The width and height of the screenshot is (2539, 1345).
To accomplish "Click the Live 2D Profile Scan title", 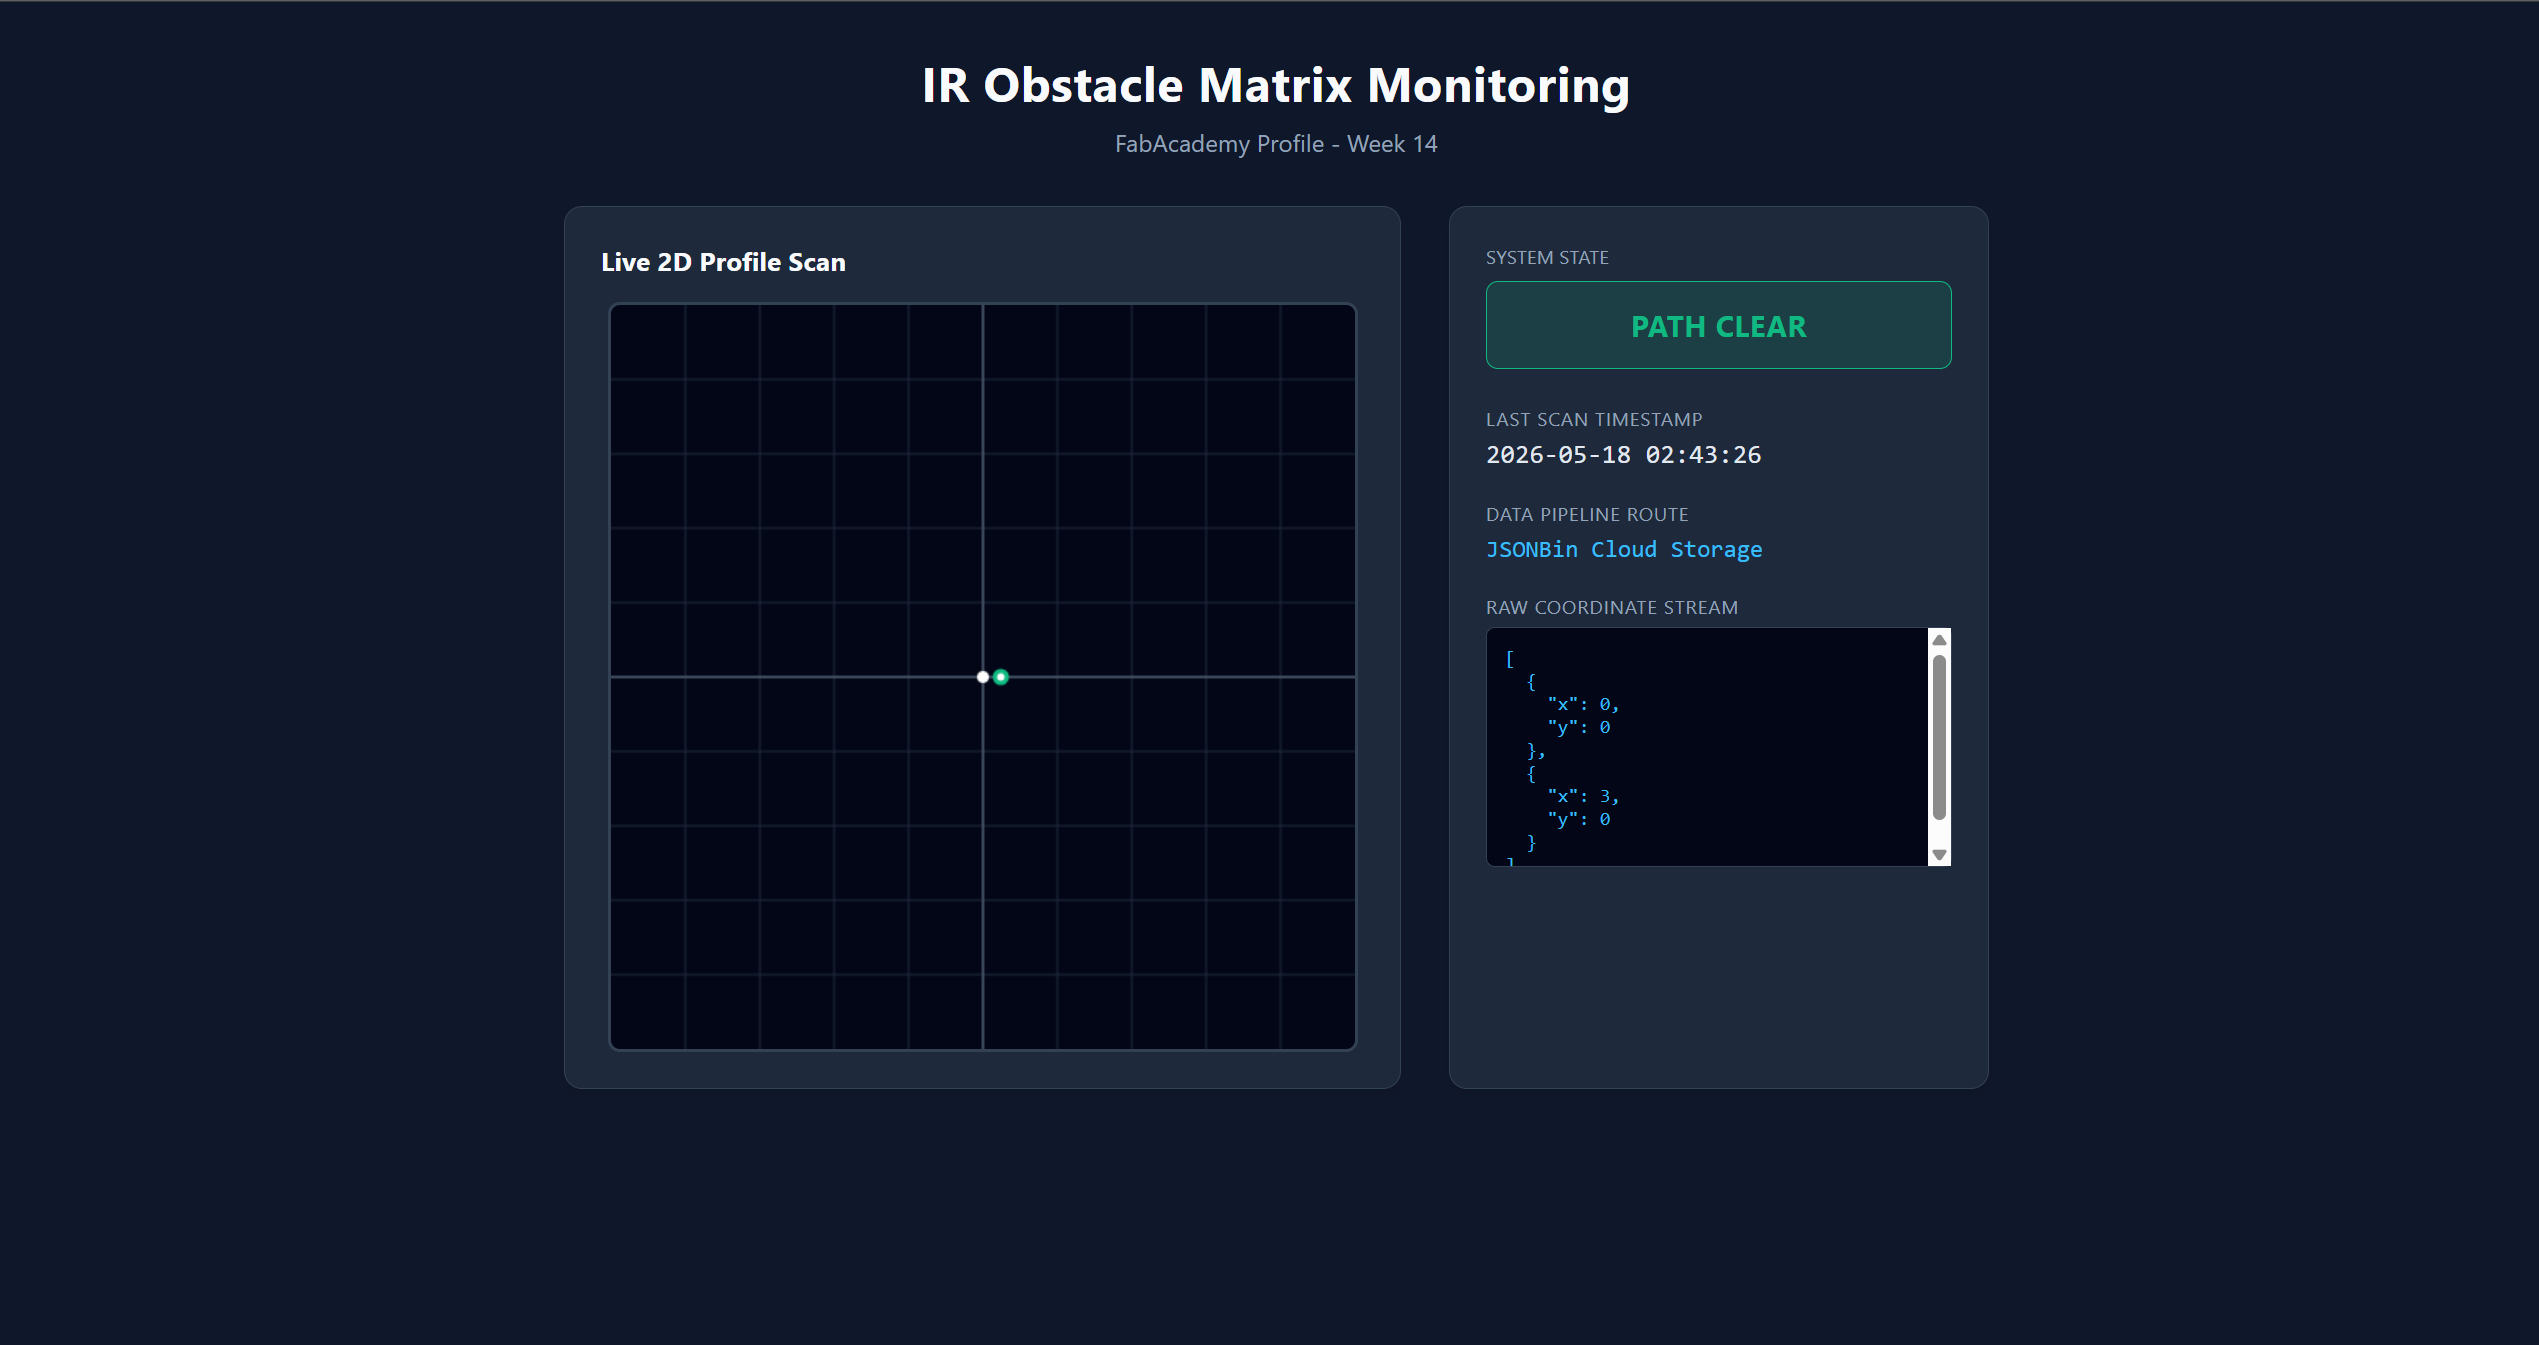I will 723,262.
